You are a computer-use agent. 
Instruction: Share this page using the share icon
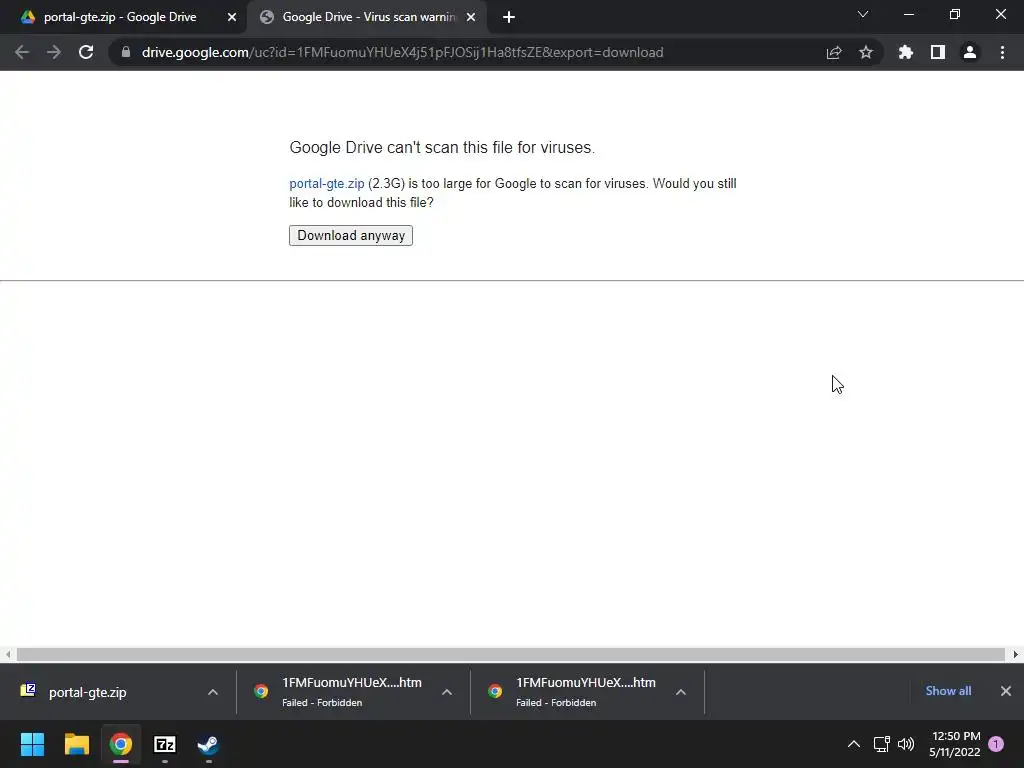pos(834,52)
